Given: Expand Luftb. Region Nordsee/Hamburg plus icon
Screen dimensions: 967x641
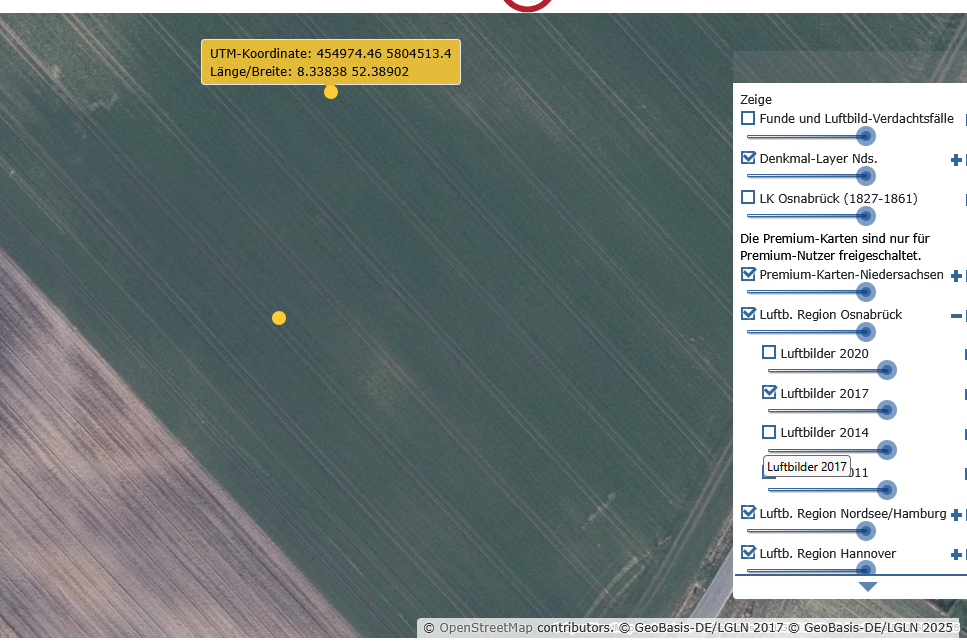Looking at the screenshot, I should 956,515.
